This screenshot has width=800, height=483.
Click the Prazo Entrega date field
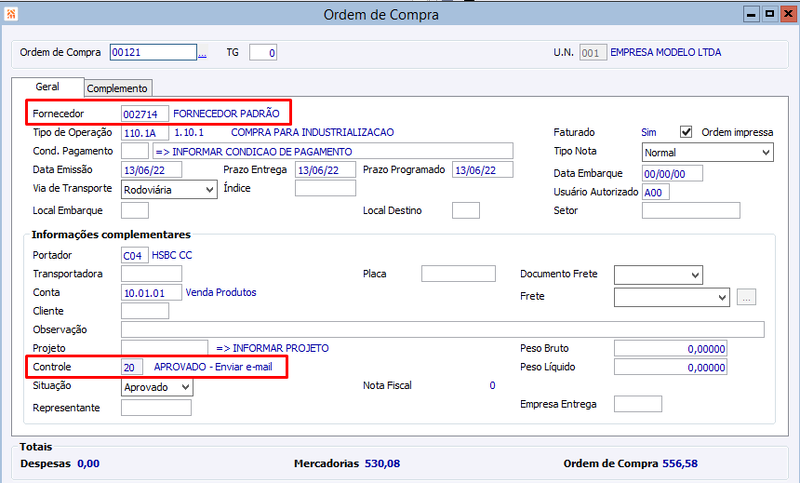(325, 170)
